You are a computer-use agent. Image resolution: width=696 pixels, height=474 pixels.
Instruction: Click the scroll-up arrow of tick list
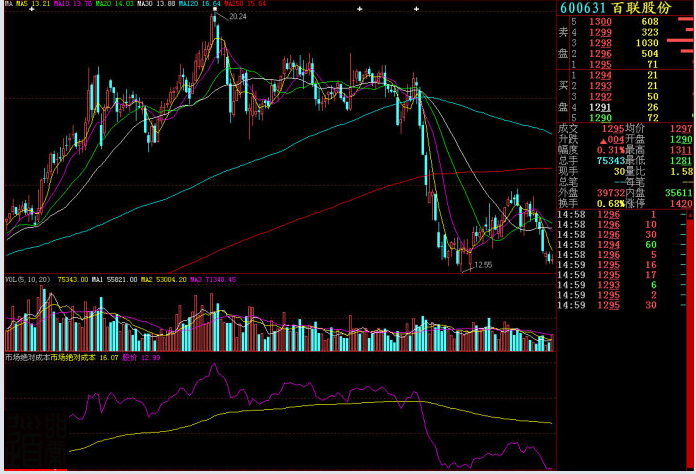click(x=690, y=215)
